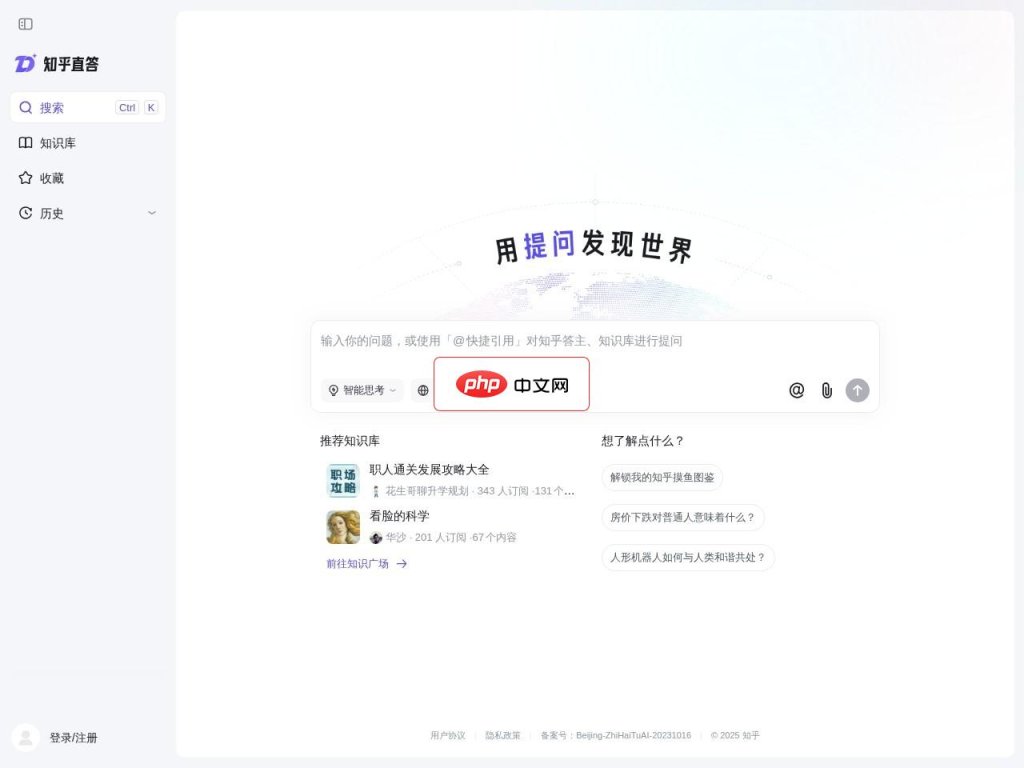Open 知识库 in the sidebar
The height and width of the screenshot is (768, 1024).
pyautogui.click(x=88, y=143)
